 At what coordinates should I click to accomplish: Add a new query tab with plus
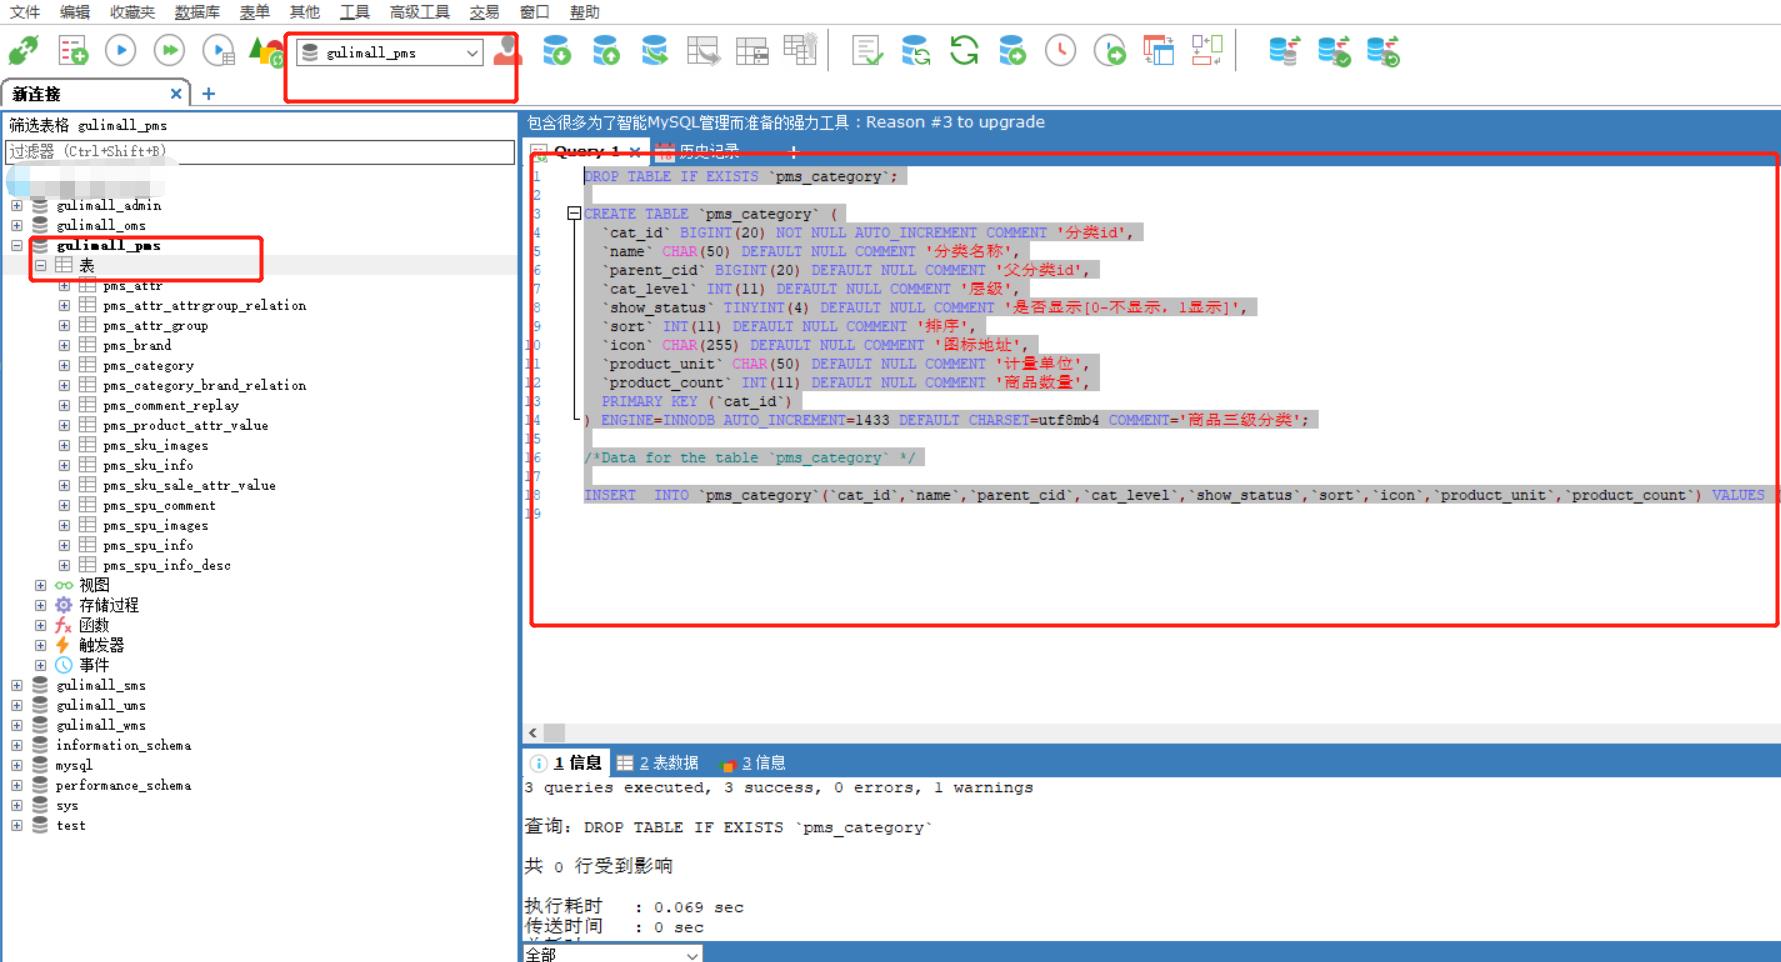point(793,152)
